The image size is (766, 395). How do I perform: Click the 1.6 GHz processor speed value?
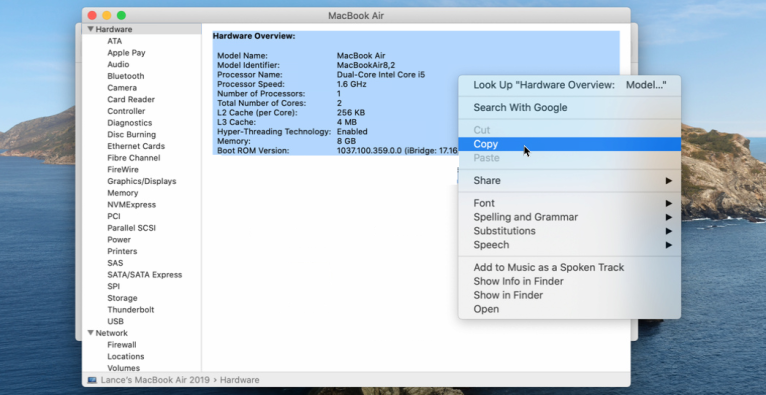coord(352,84)
